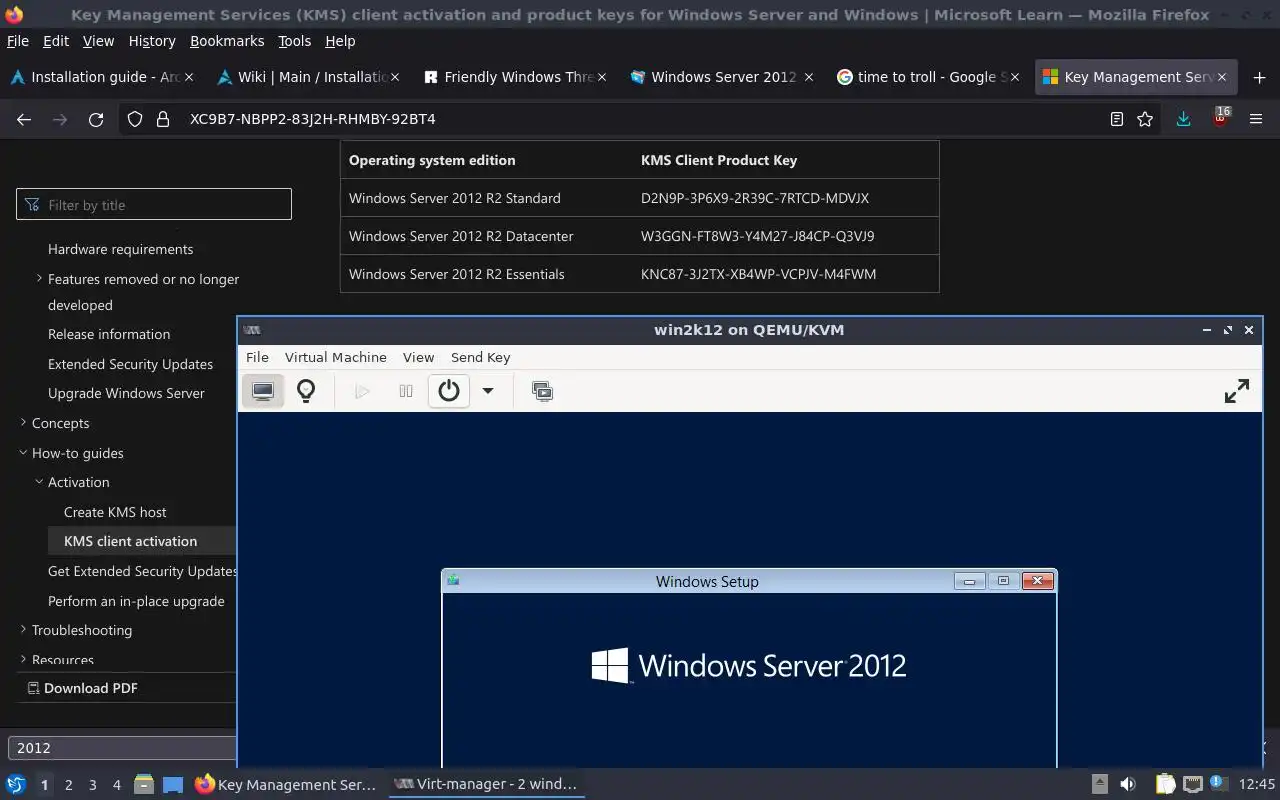Open the file manager taskbar launcher
The image size is (1280, 800).
click(143, 785)
